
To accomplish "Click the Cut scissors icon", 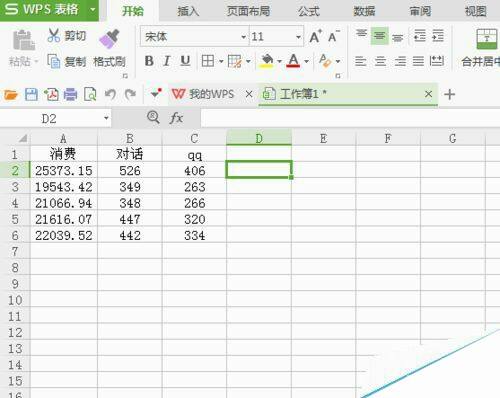I will (x=54, y=35).
